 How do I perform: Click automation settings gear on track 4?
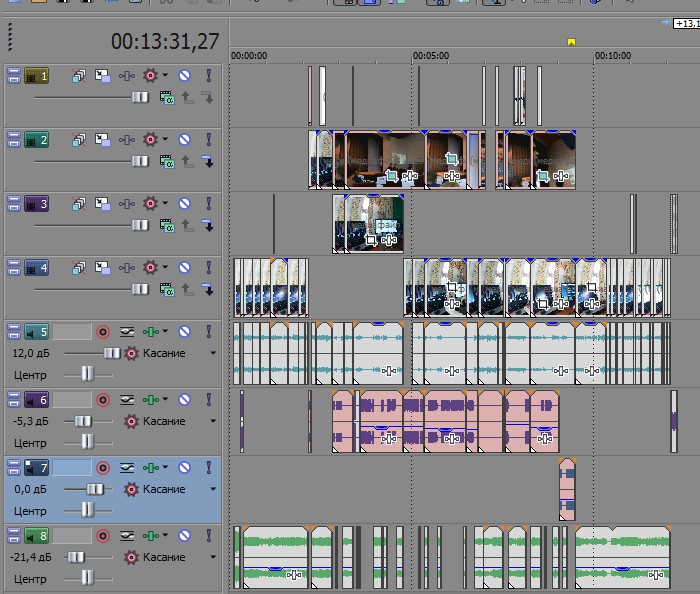150,268
